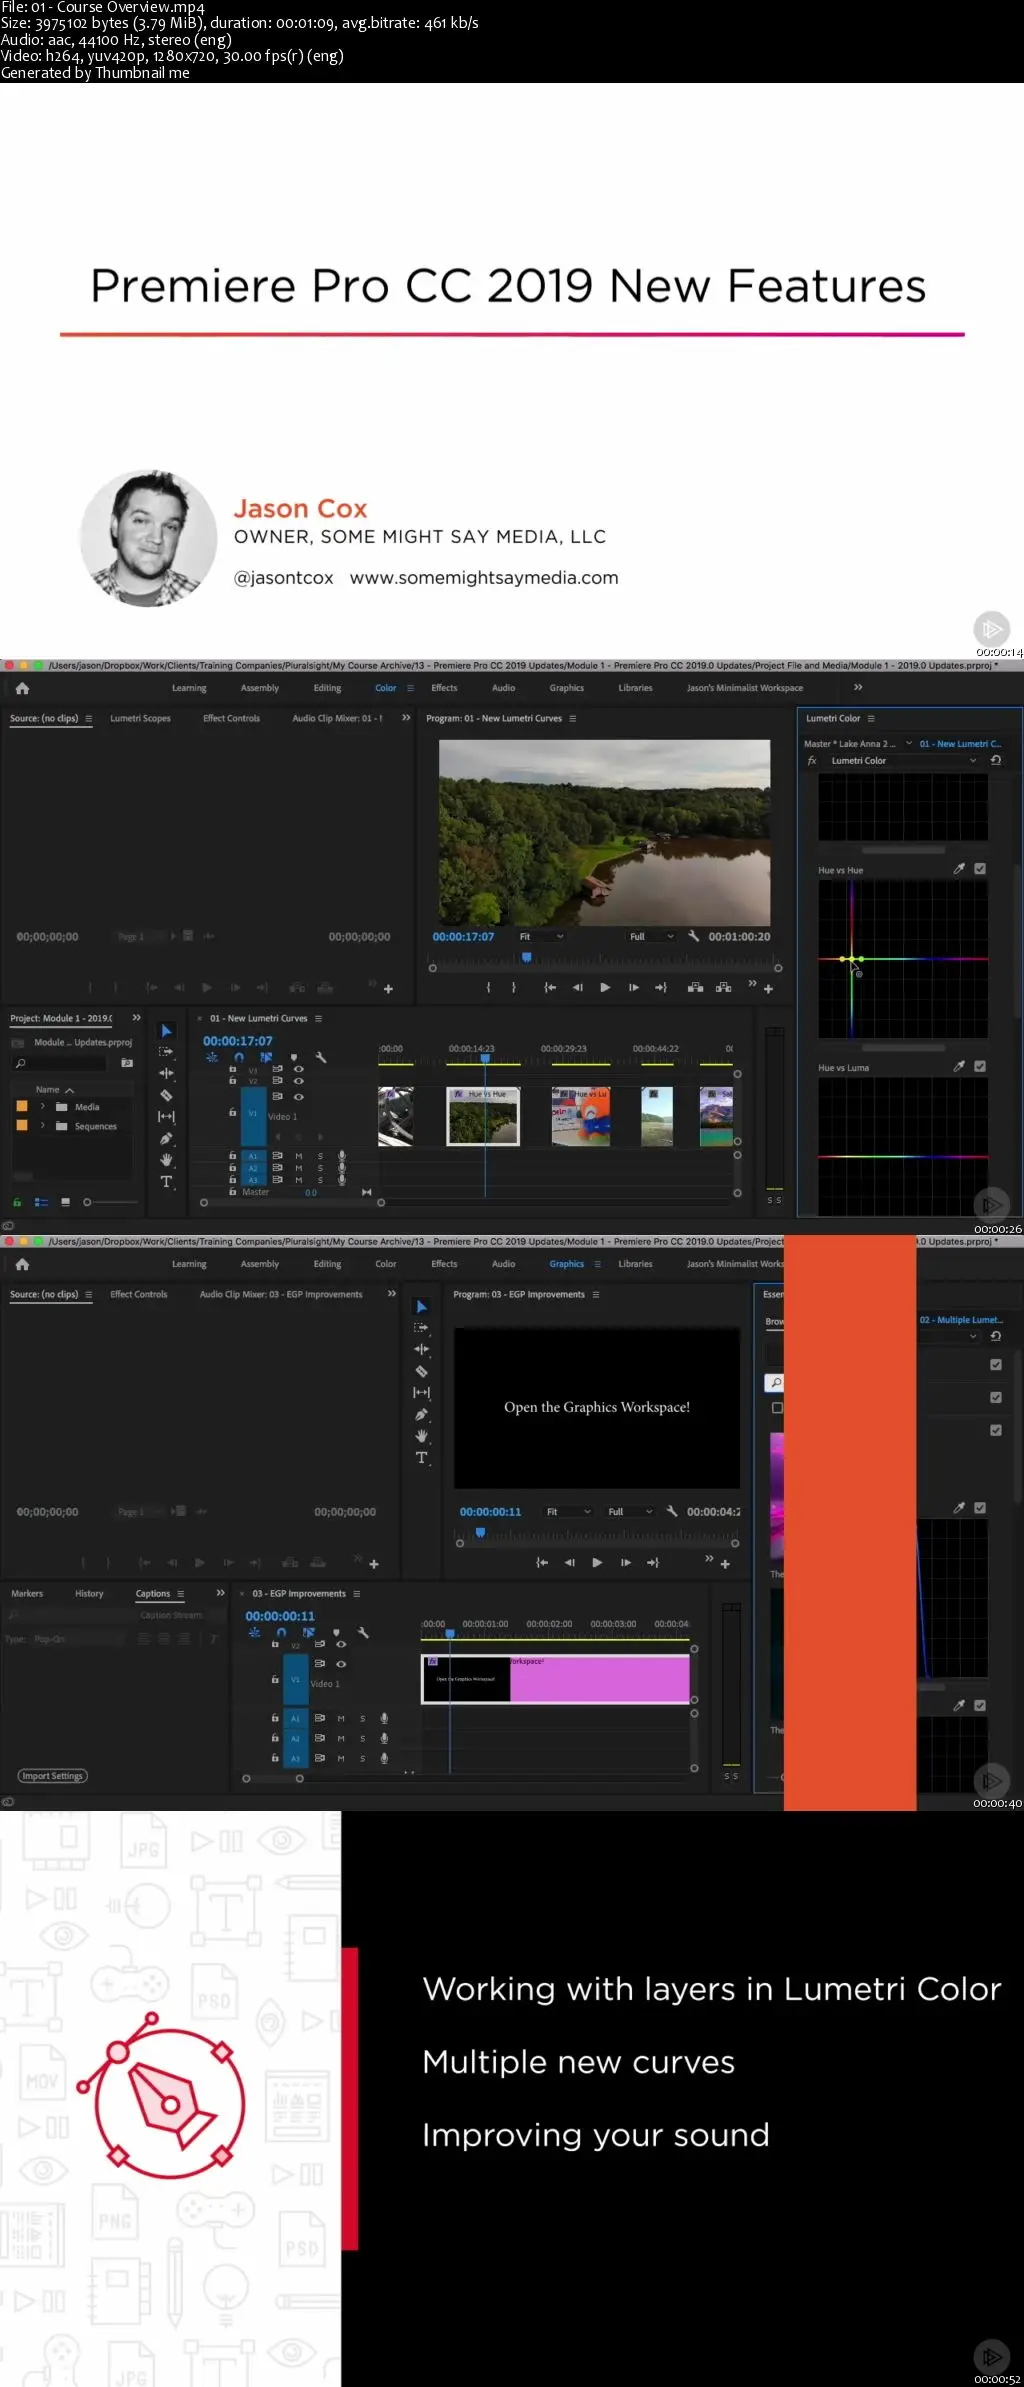Click the @jasontcox handle on title slide
The image size is (1024, 2387).
pyautogui.click(x=284, y=578)
